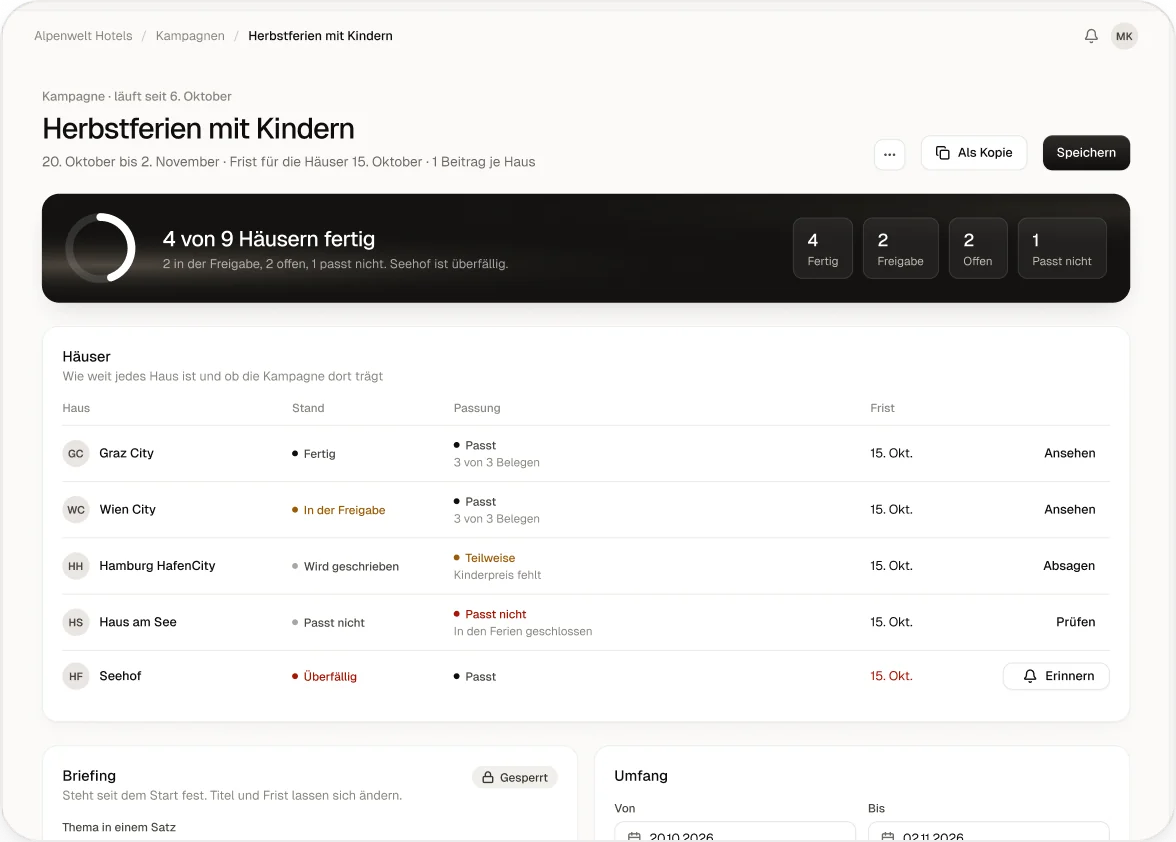Click the Herbstferien mit Kindern page title
The width and height of the screenshot is (1176, 842).
click(198, 128)
